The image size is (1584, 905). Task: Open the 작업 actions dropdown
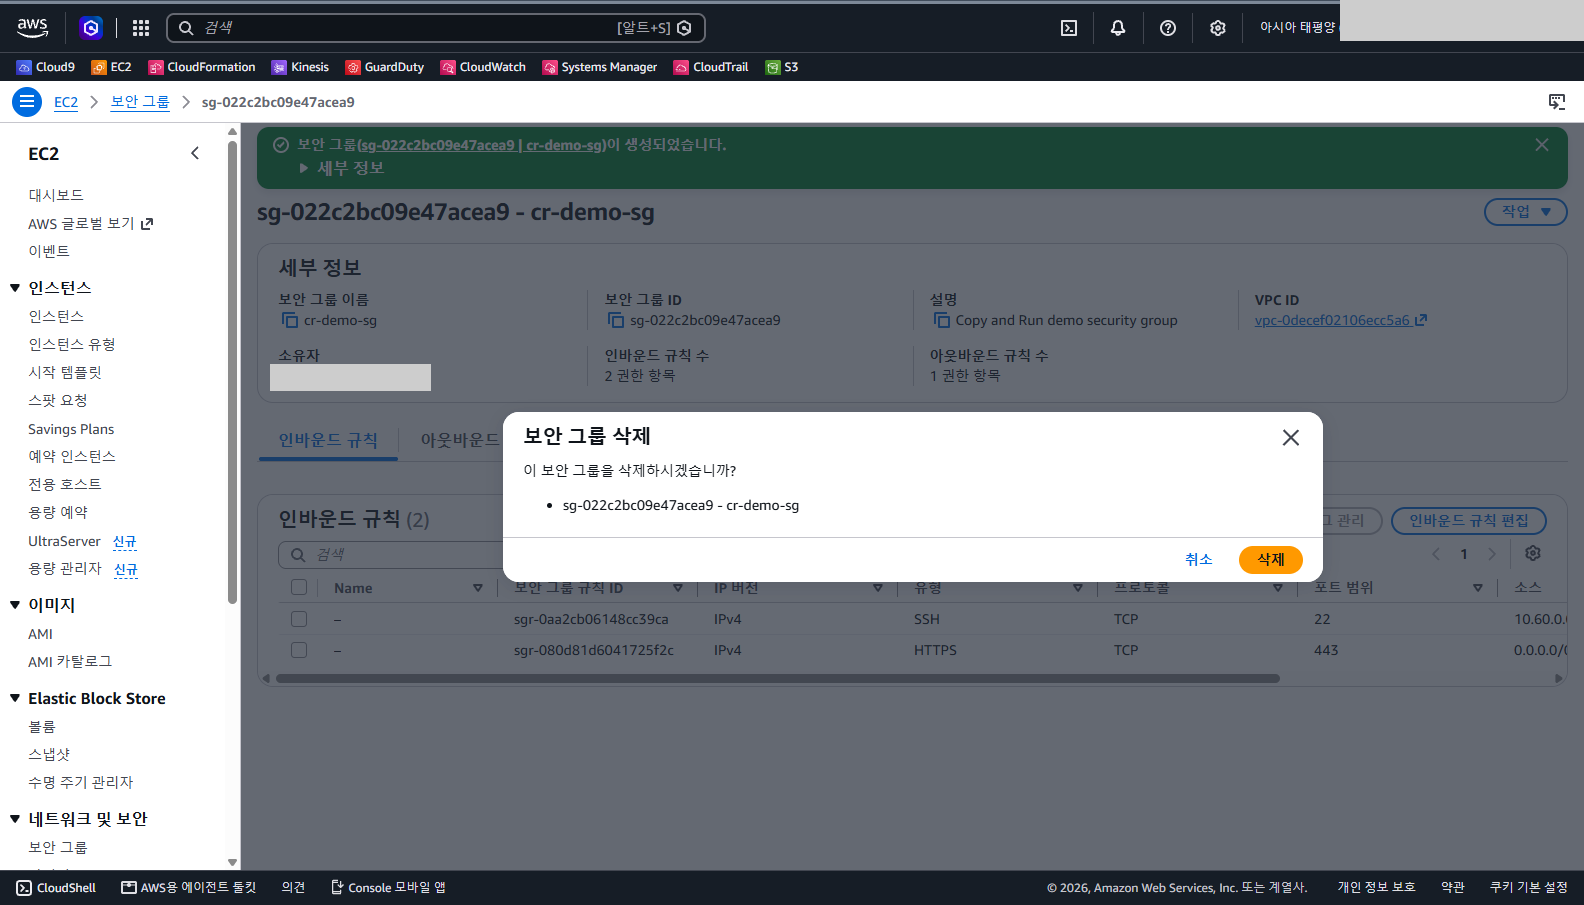[1526, 212]
